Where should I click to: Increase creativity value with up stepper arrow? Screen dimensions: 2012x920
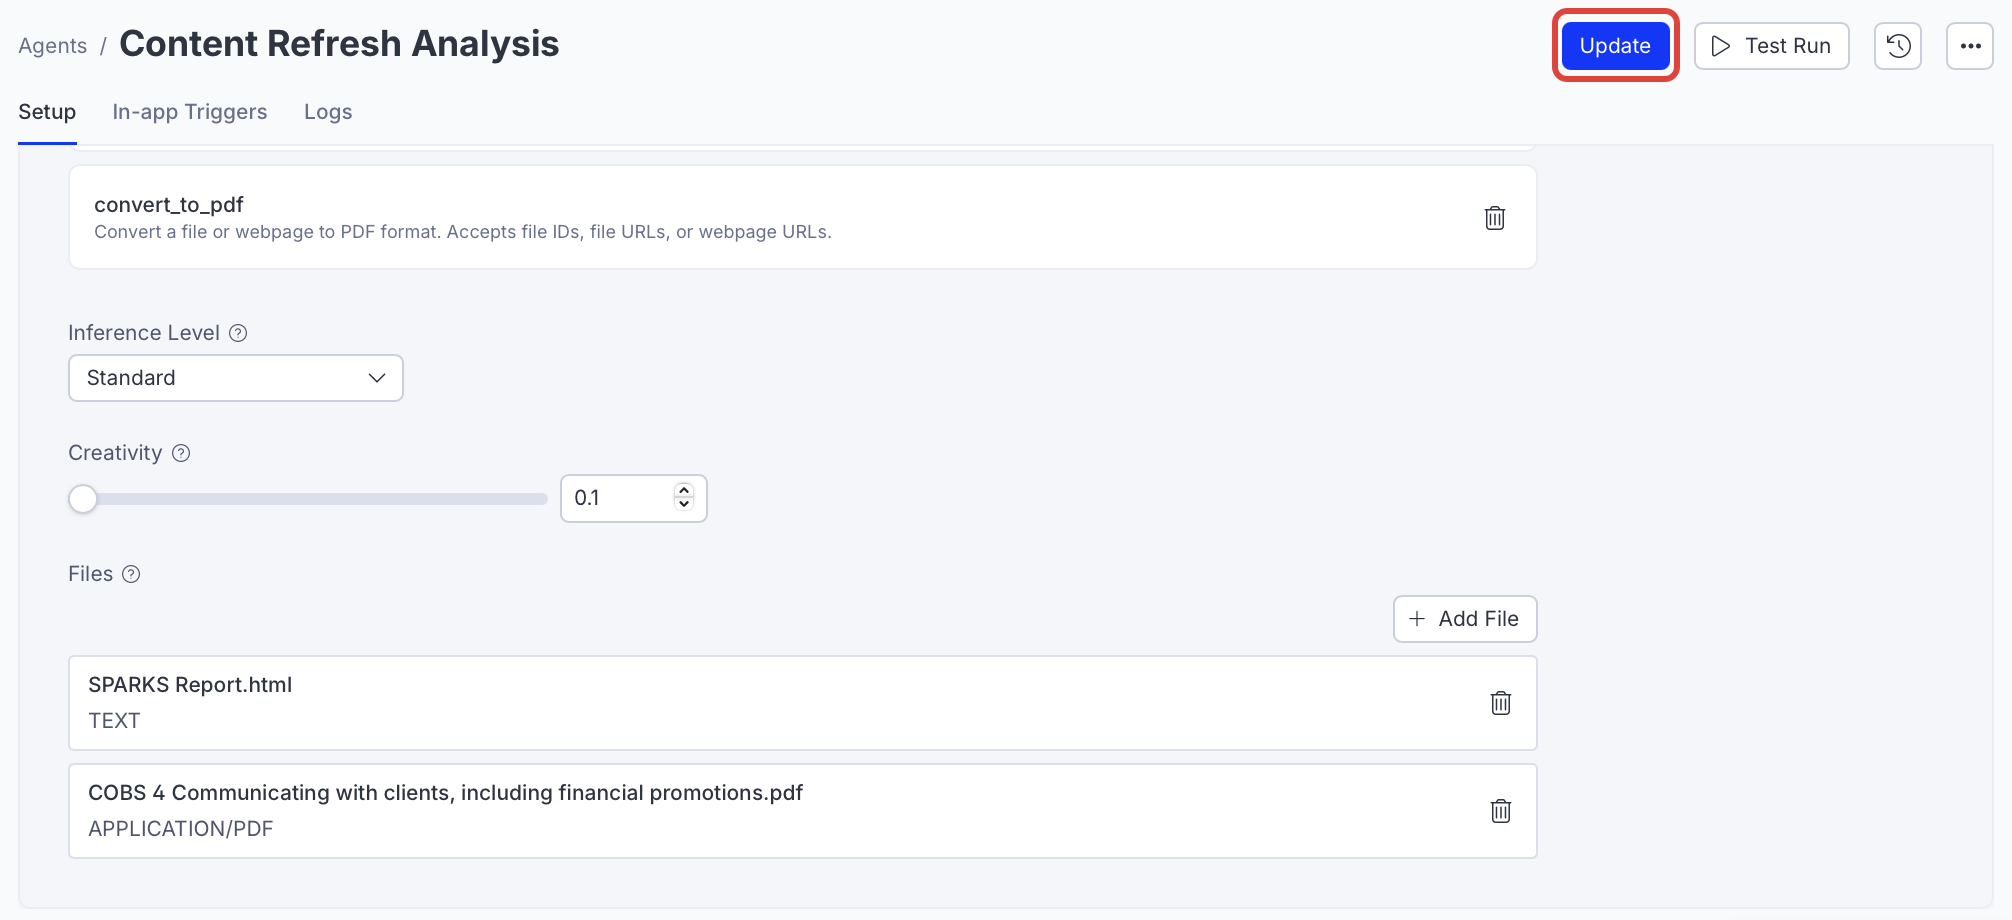pyautogui.click(x=684, y=490)
